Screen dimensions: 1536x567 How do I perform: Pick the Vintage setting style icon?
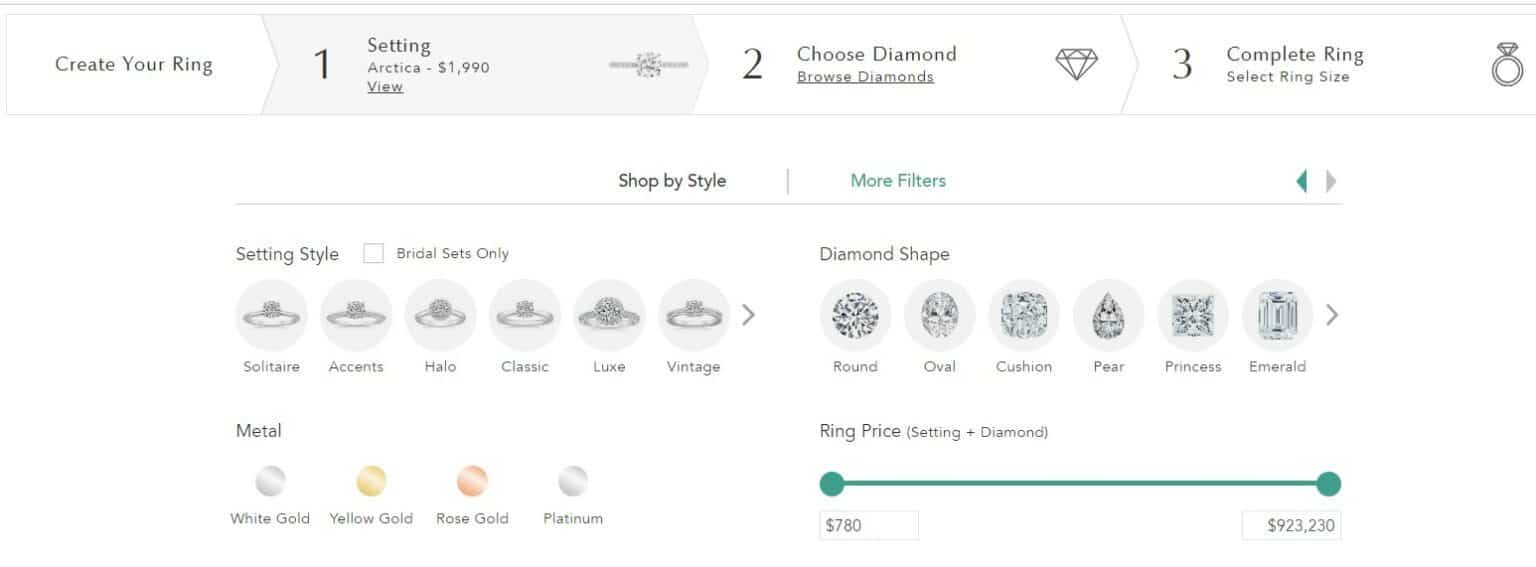pyautogui.click(x=693, y=315)
